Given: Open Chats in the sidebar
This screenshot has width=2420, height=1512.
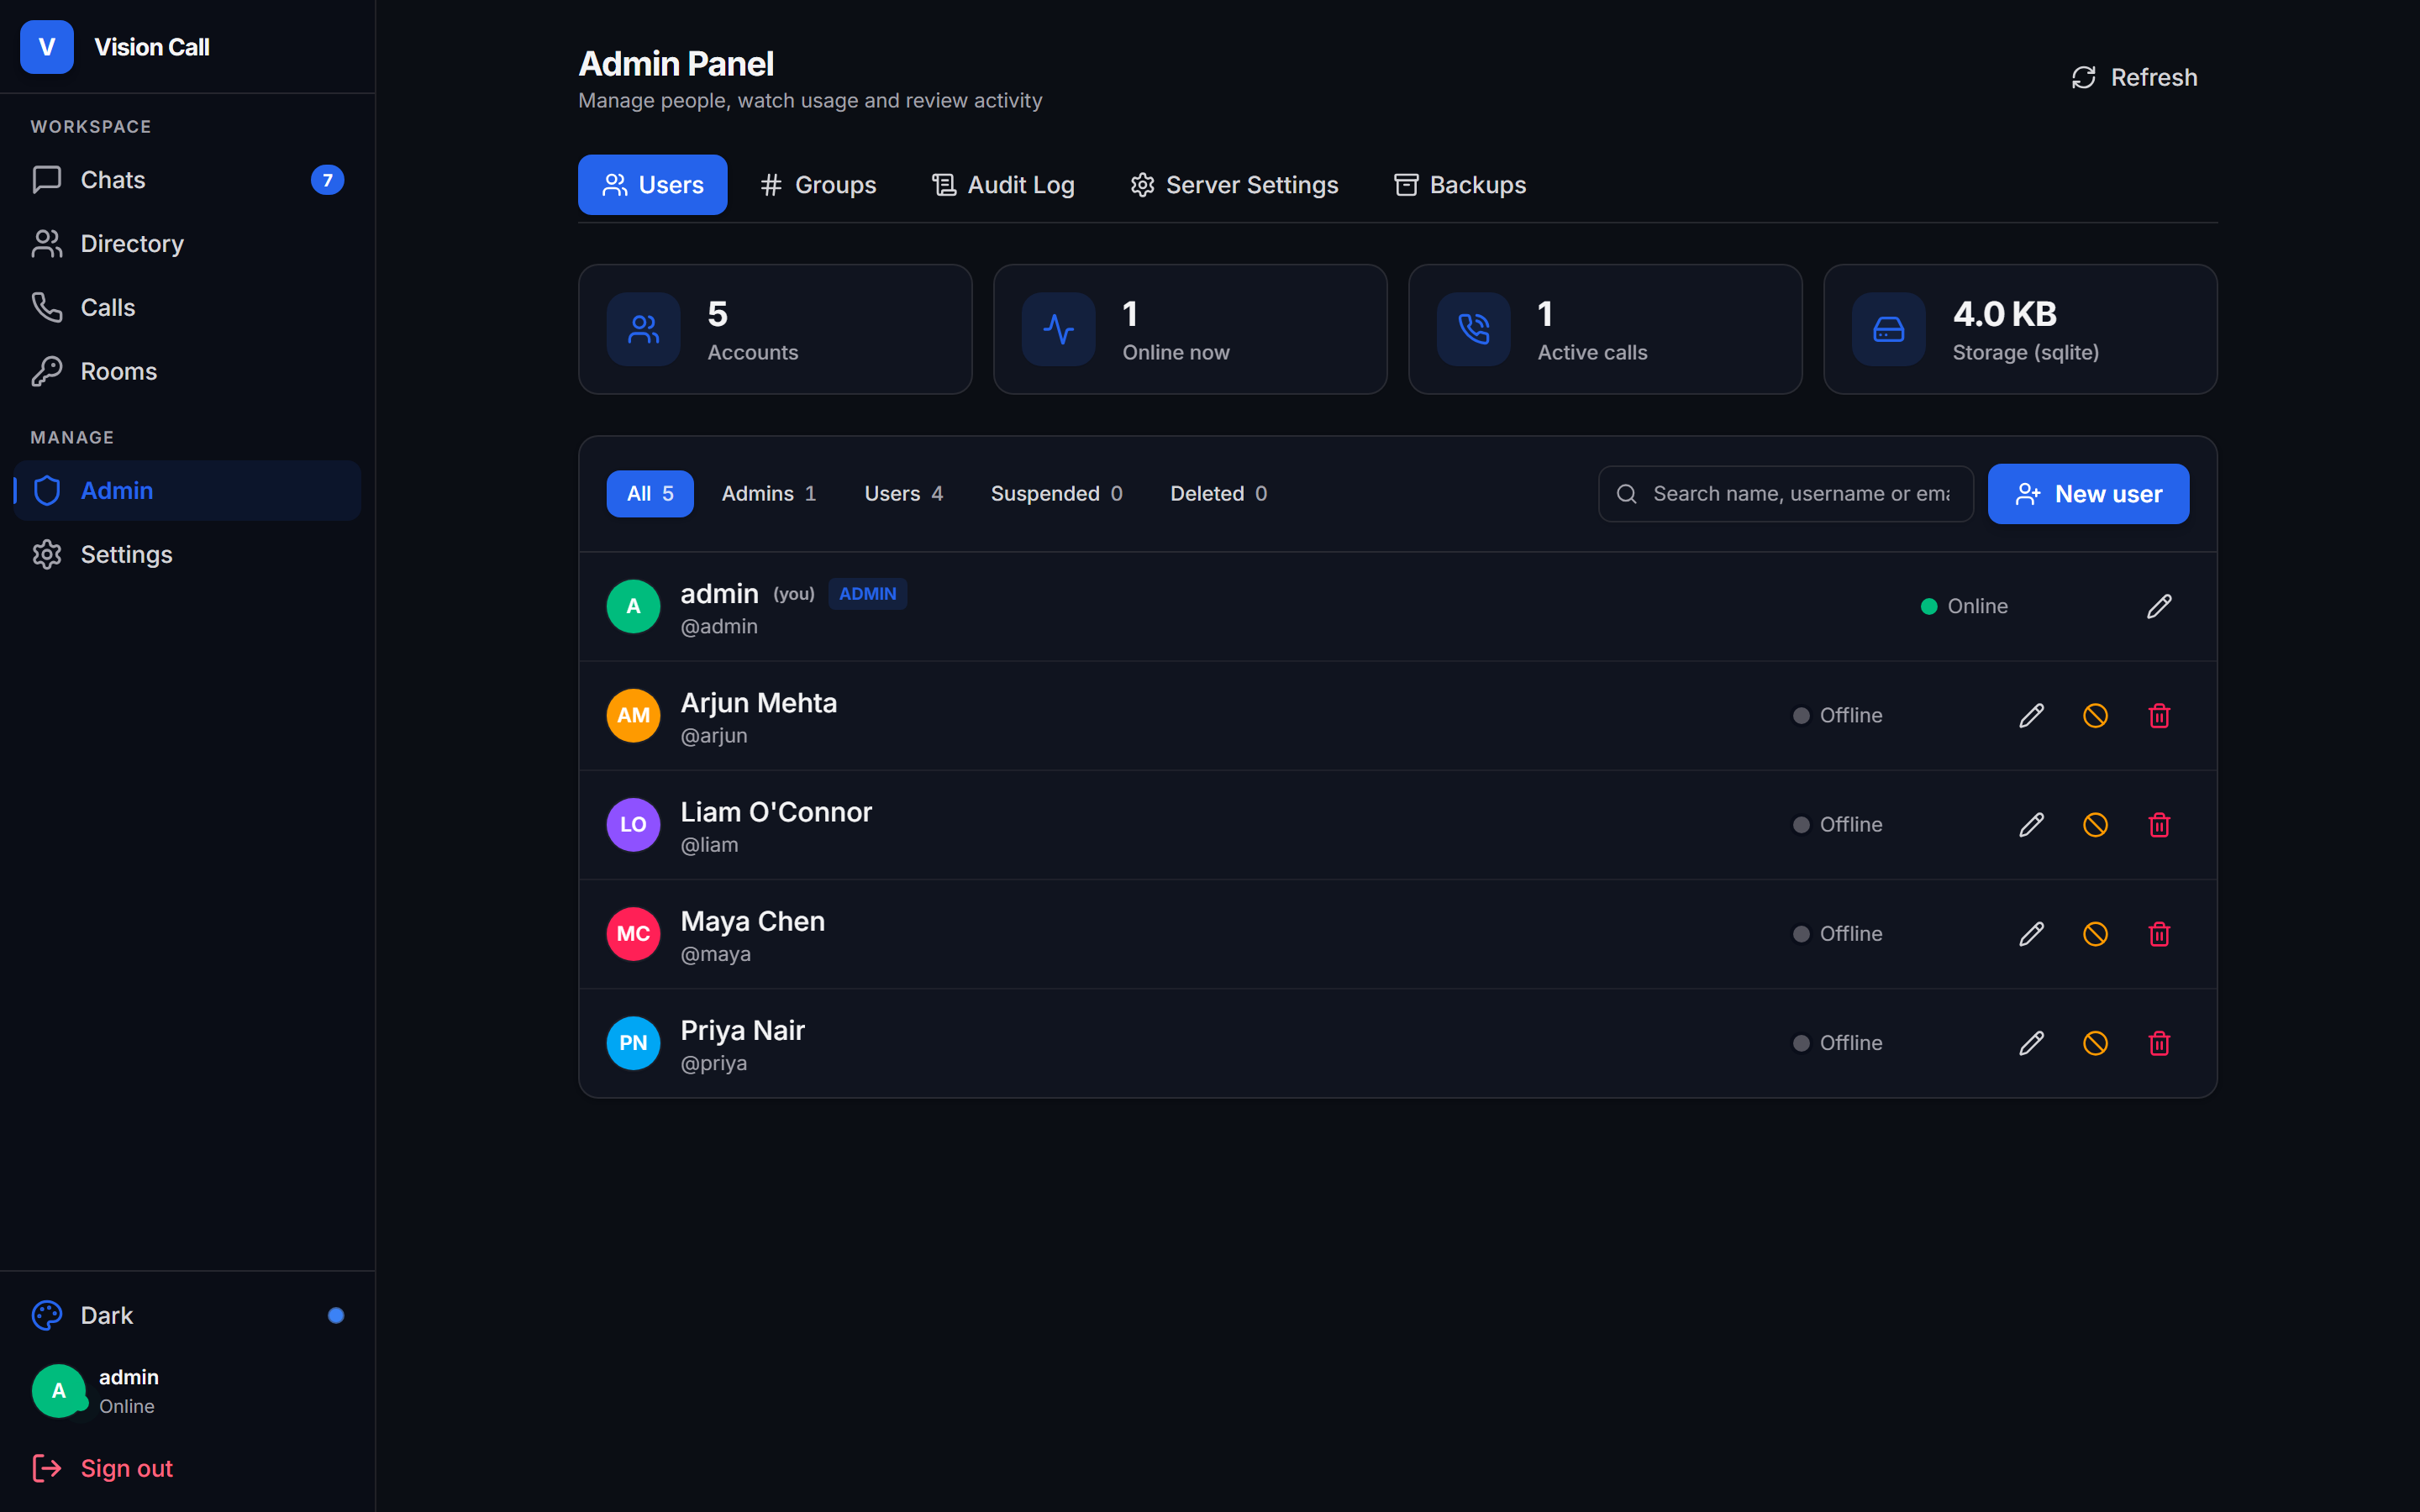Looking at the screenshot, I should pyautogui.click(x=187, y=180).
